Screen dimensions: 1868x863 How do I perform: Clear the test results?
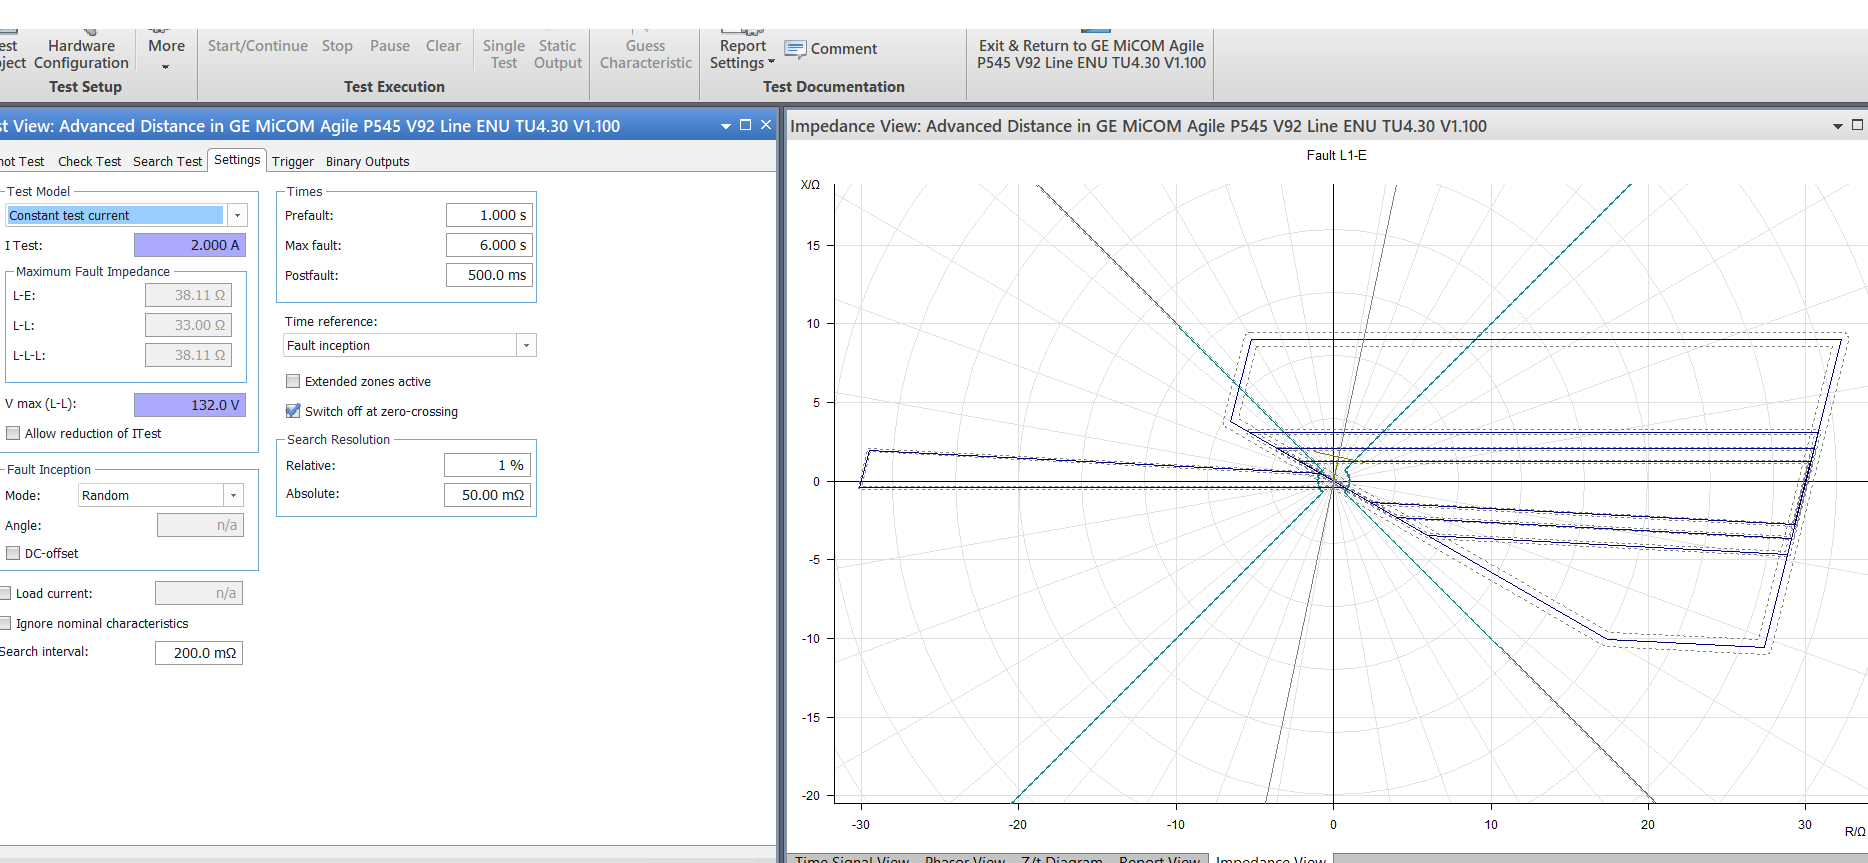(x=443, y=46)
